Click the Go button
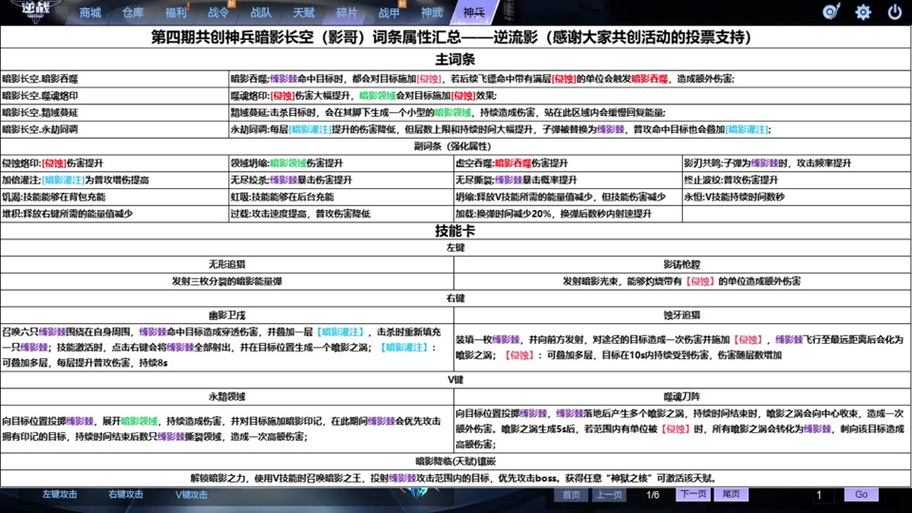This screenshot has width=912, height=513. 861,494
